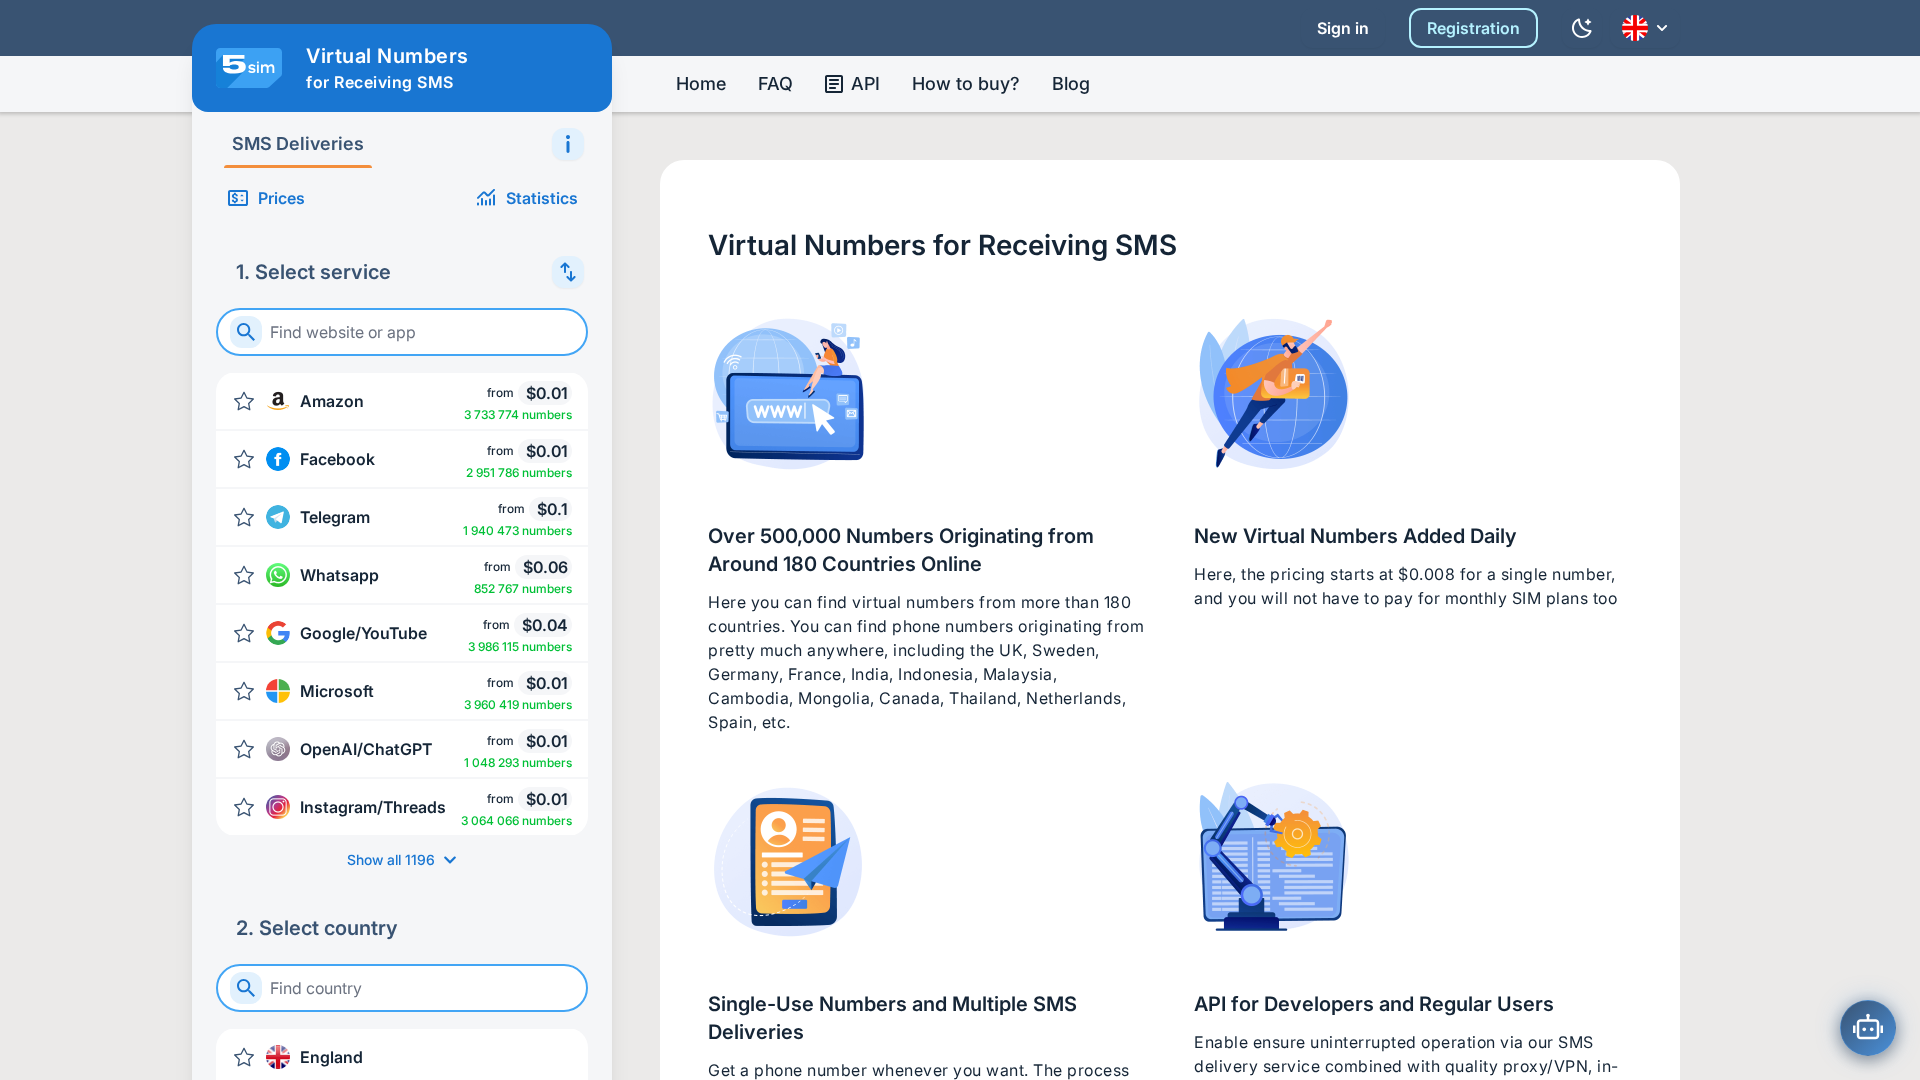Go to the API page
This screenshot has width=1920, height=1080.
click(852, 84)
